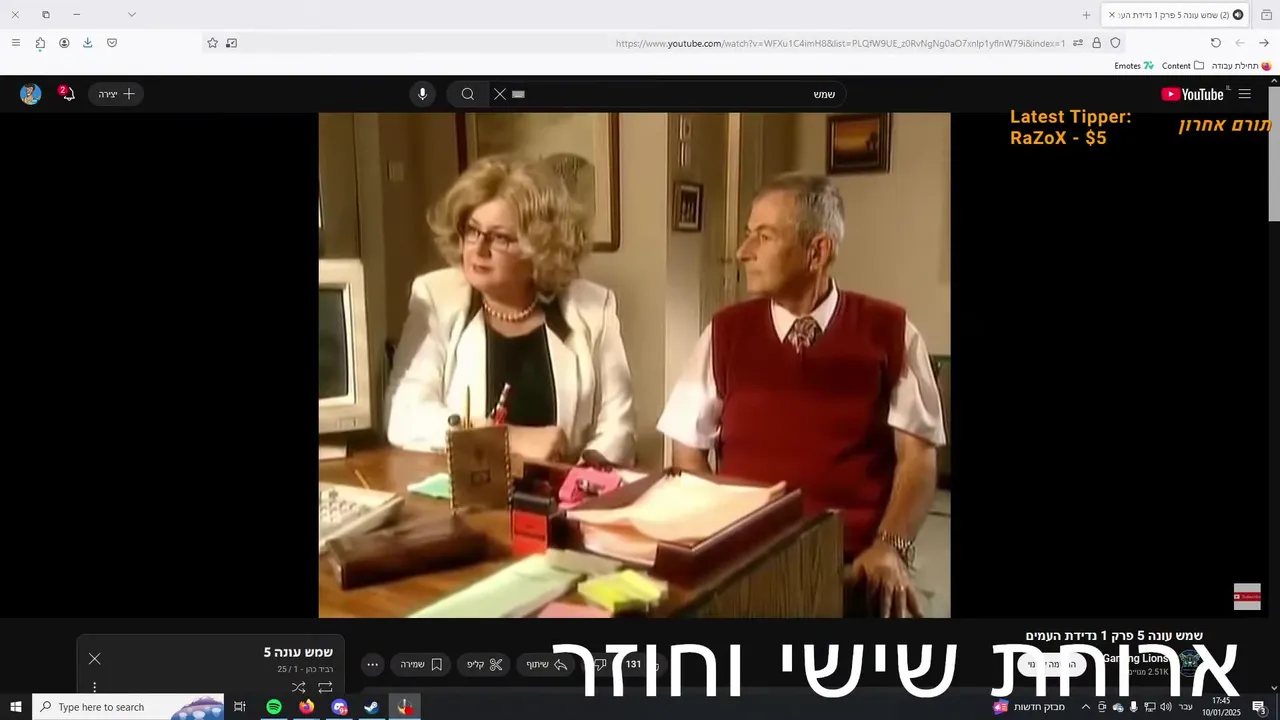Show hidden system tray icons
Viewport: 1280px width, 720px height.
1085,707
